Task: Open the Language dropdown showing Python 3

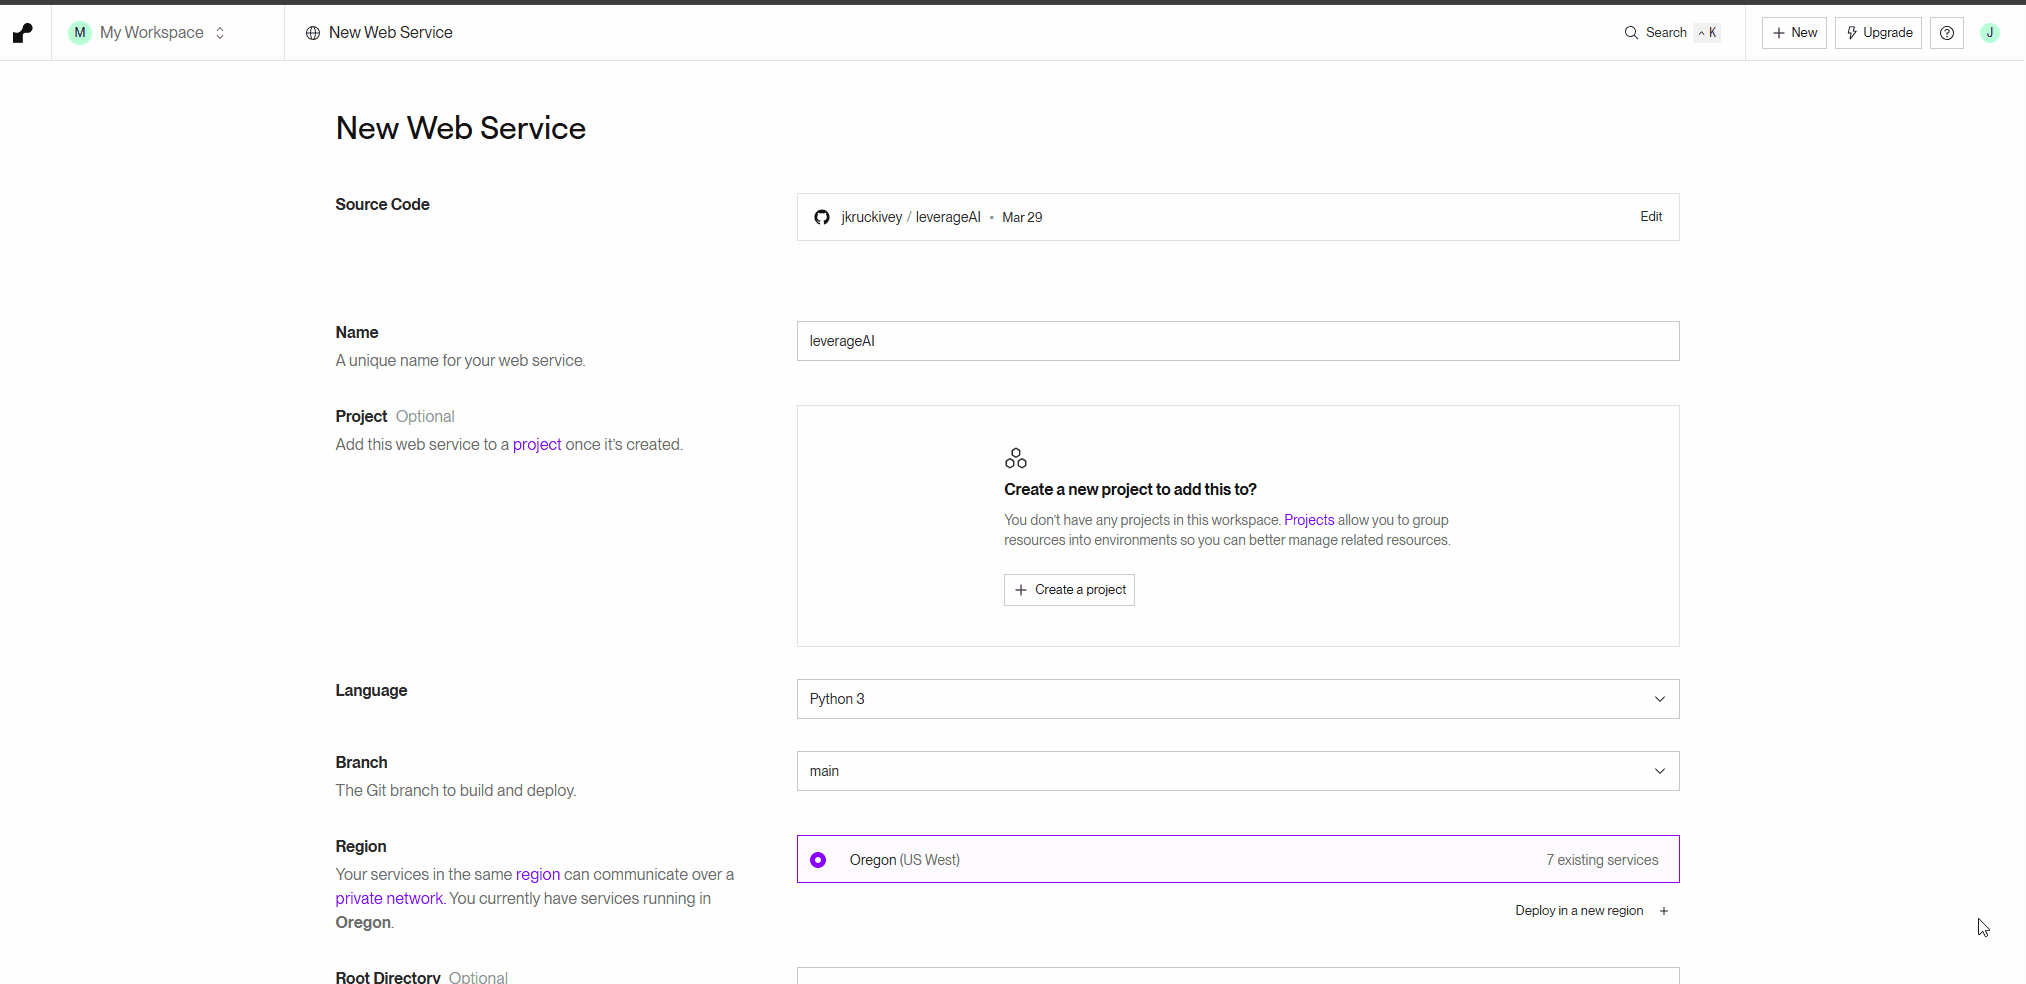Action: coord(1238,699)
